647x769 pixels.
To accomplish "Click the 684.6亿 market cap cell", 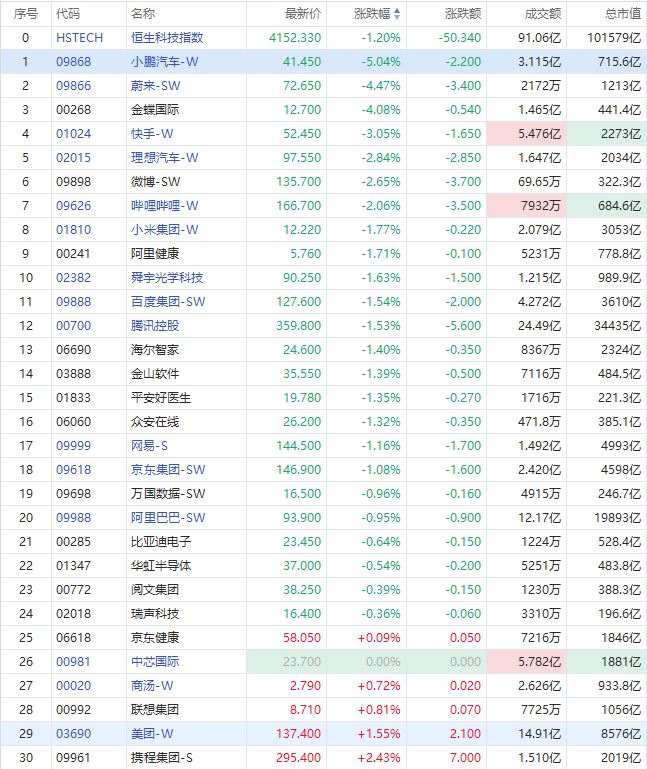I will (607, 206).
